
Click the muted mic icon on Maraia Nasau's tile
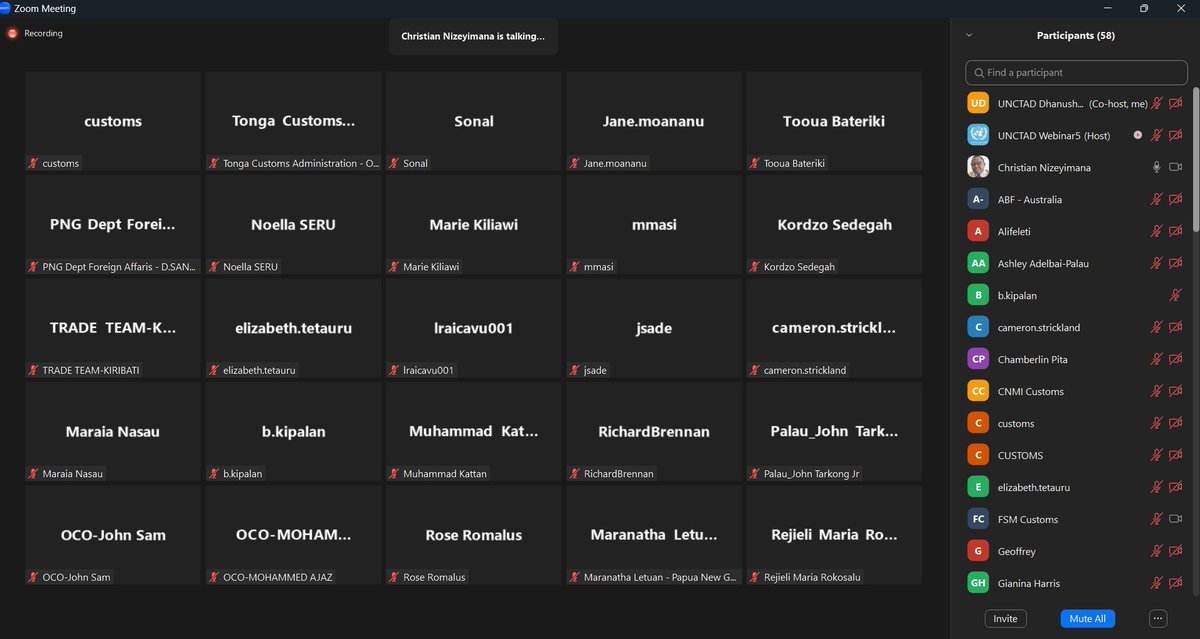[x=34, y=474]
